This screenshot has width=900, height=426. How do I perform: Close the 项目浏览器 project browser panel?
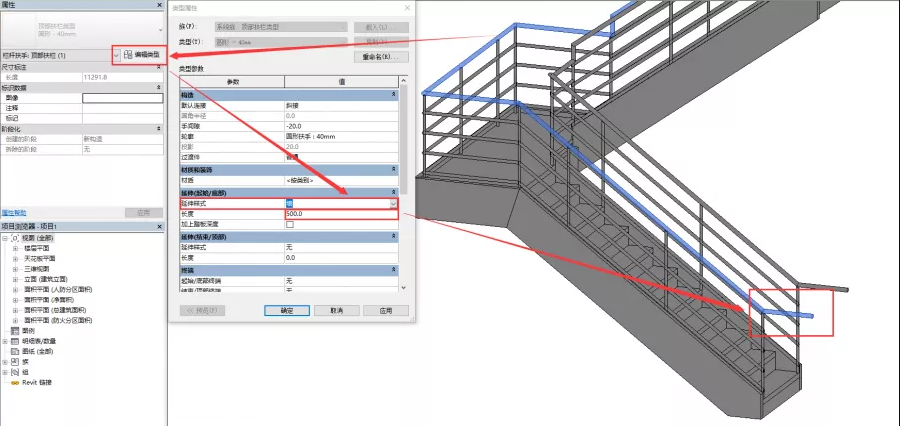pyautogui.click(x=160, y=226)
